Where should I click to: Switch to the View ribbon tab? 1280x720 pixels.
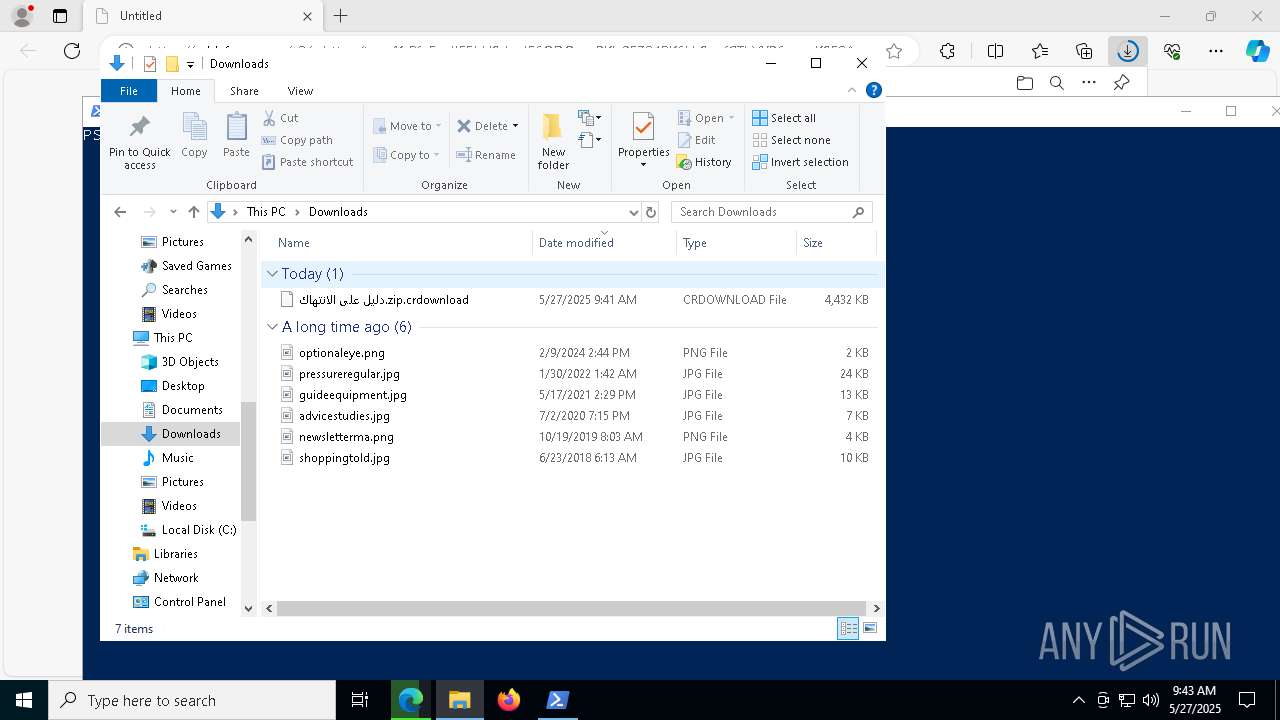point(300,91)
